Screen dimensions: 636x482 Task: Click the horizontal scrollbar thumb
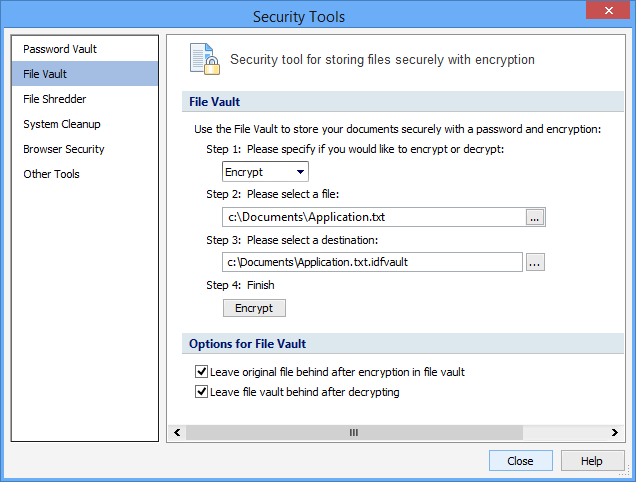(353, 433)
